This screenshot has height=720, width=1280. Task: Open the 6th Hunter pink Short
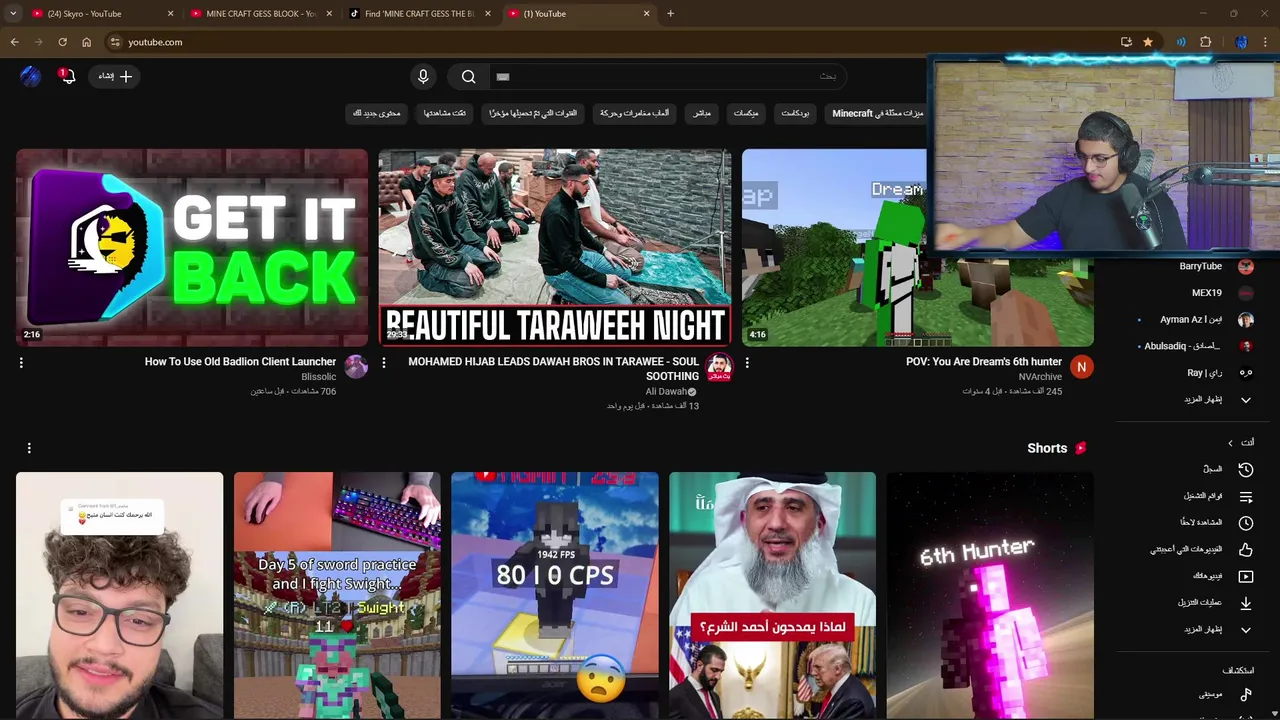[990, 595]
